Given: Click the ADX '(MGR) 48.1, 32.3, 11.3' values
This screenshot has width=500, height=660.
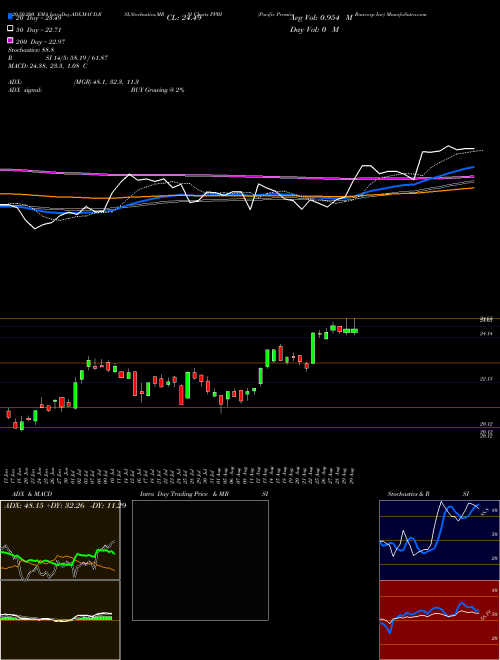Looking at the screenshot, I should (106, 82).
